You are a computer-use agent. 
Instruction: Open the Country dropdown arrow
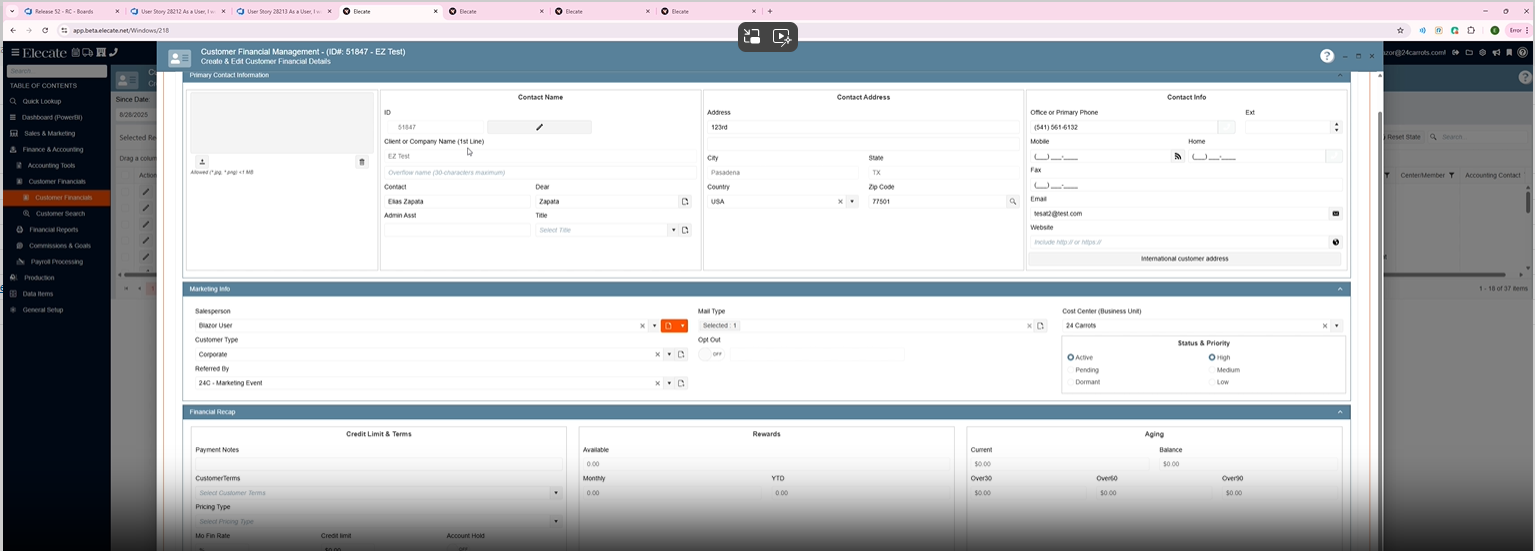(x=852, y=201)
